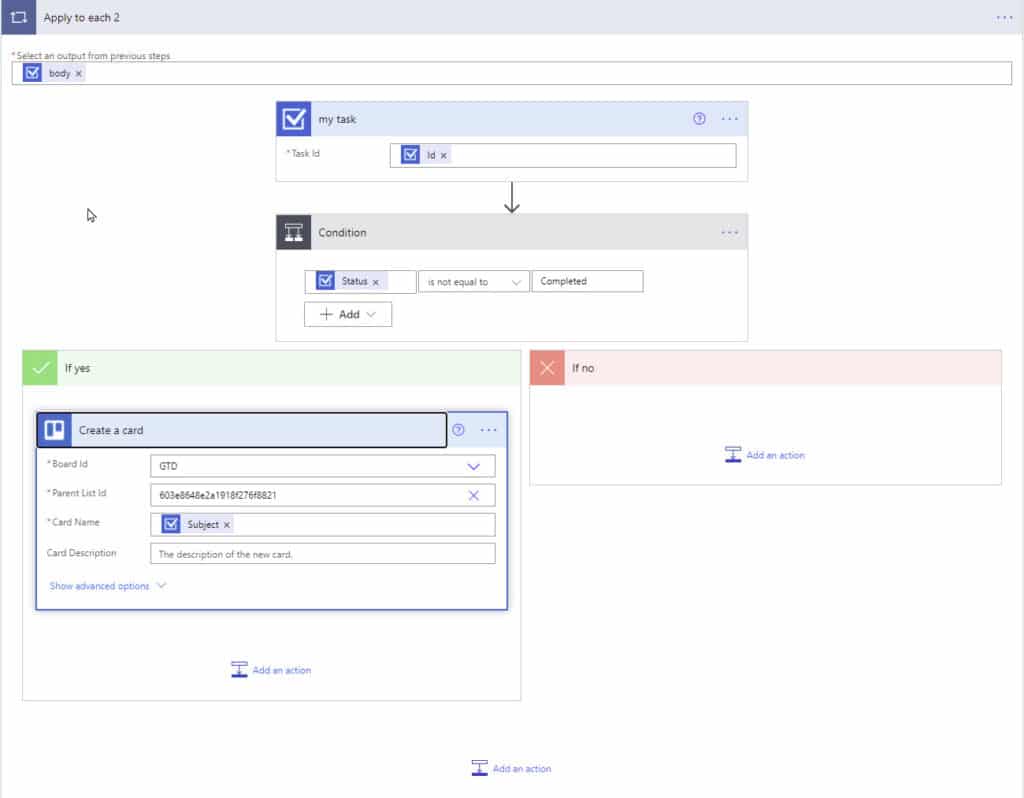Open help for the my task action
The image size is (1024, 798).
[x=699, y=118]
